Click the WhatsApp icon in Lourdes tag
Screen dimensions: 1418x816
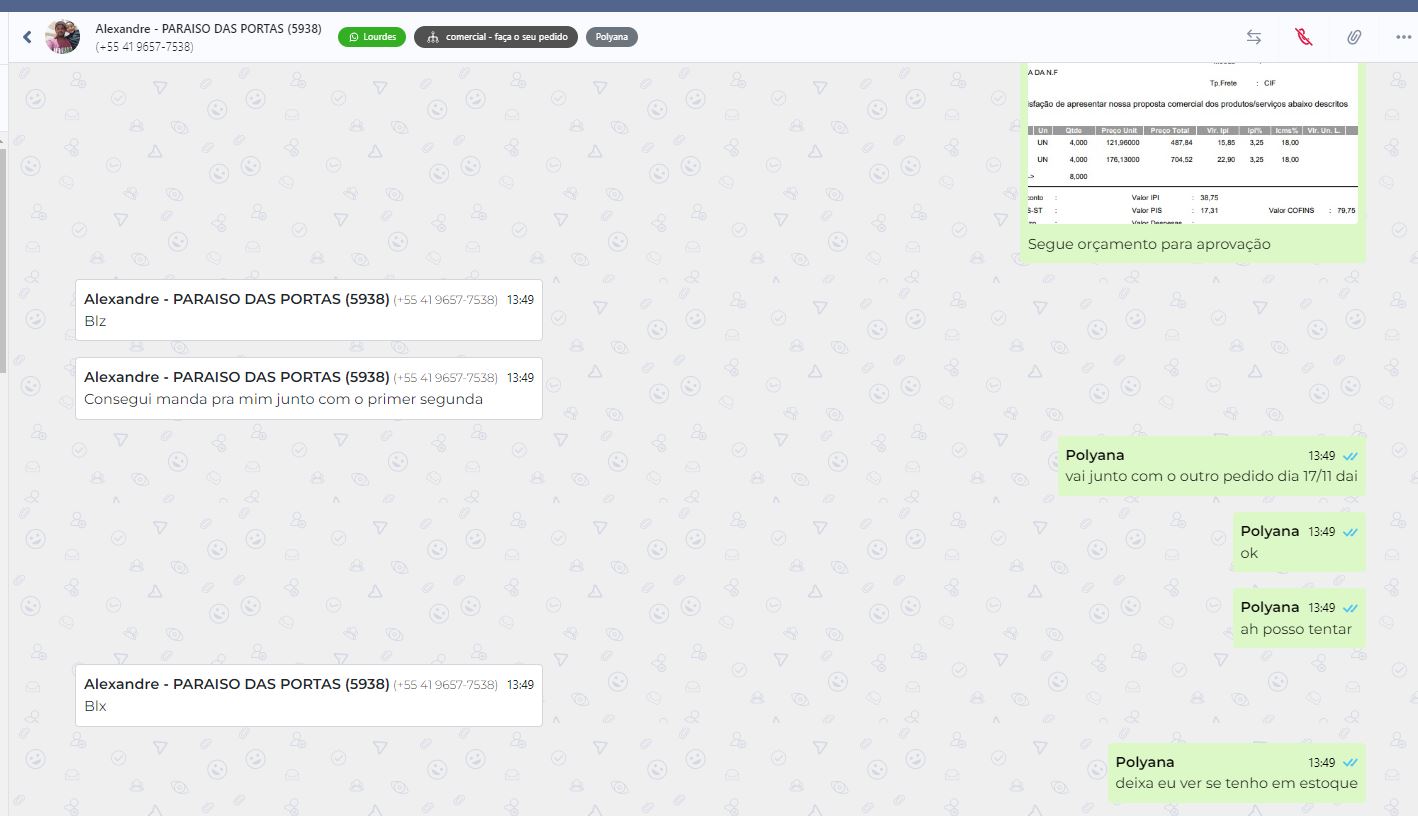353,37
